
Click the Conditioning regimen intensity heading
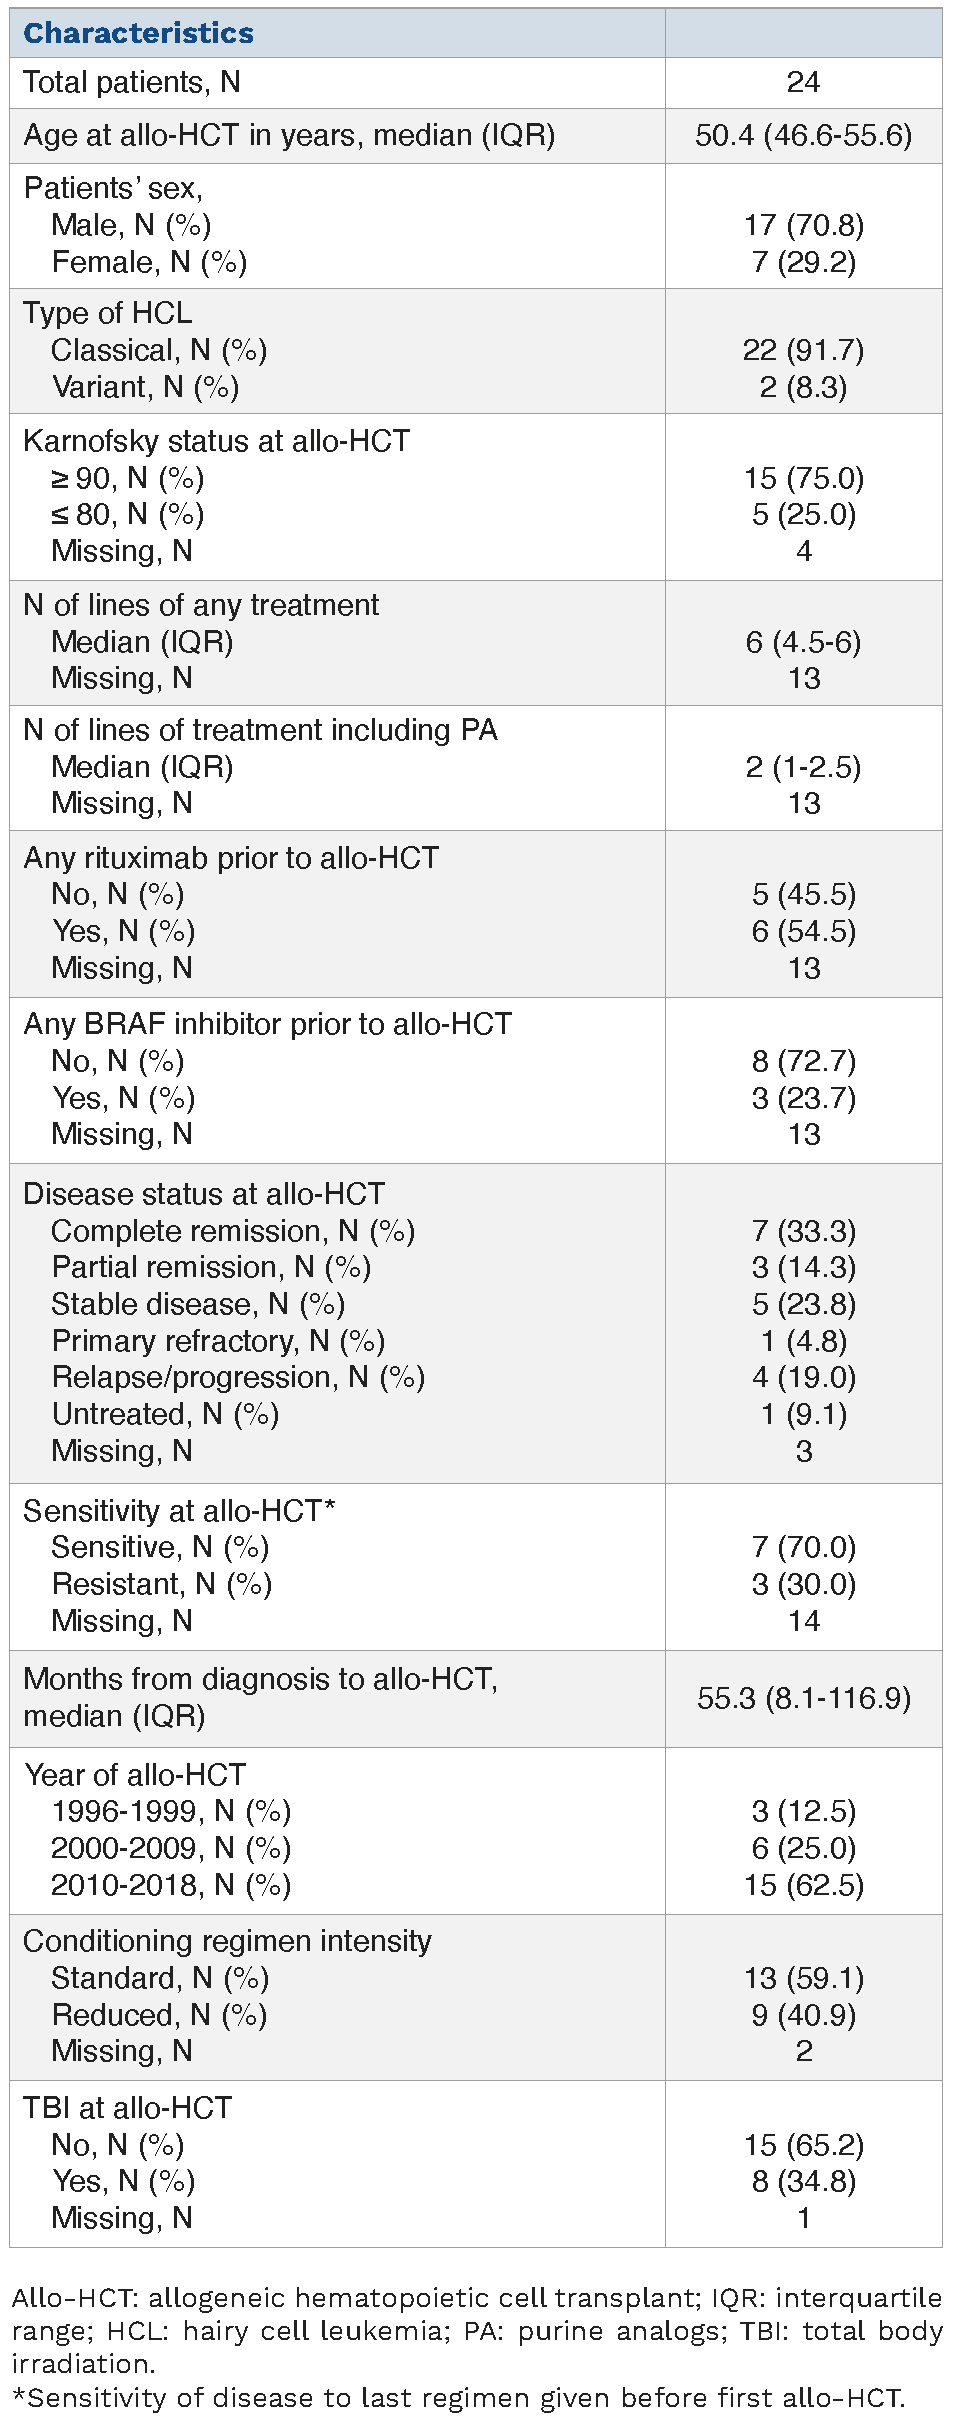pos(227,1941)
